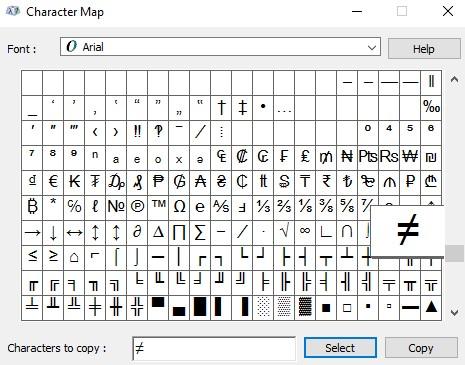Pick the care of ℅ symbol
Screen dimensions: 465x365
(74, 208)
